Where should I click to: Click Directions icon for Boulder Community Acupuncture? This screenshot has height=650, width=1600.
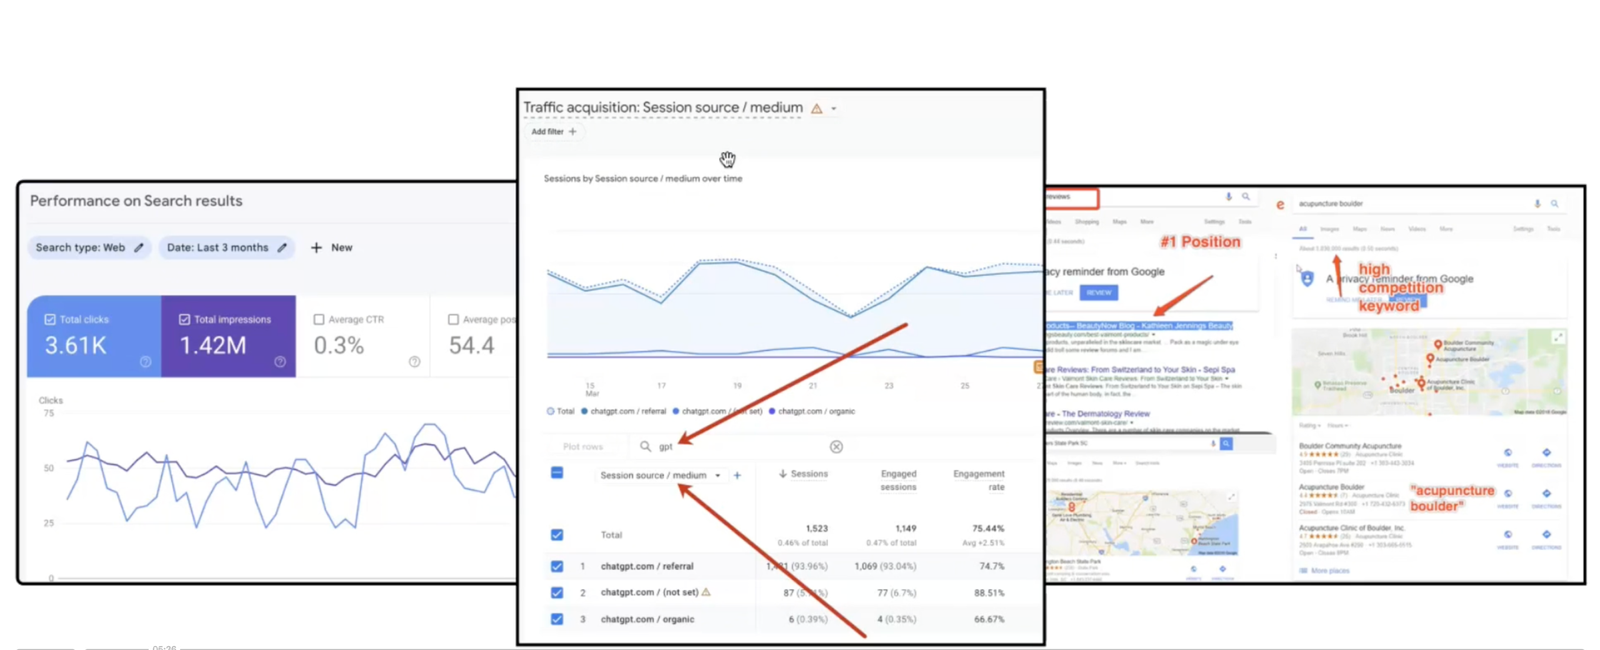1546,453
